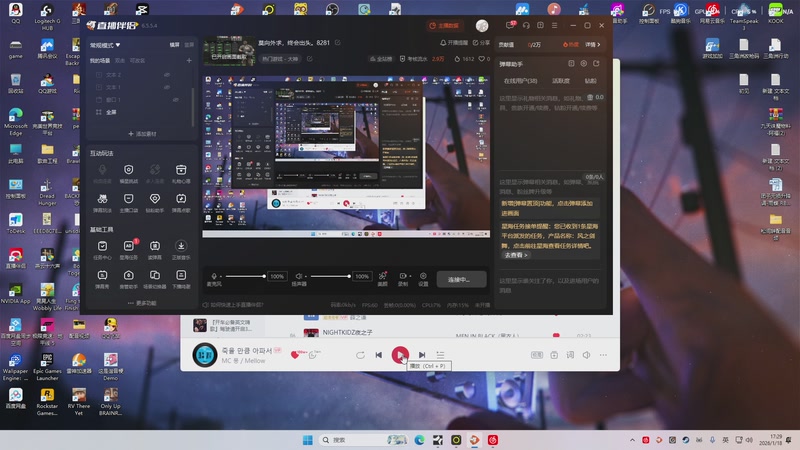Click 分享 share link
The image size is (800, 450).
(x=481, y=43)
